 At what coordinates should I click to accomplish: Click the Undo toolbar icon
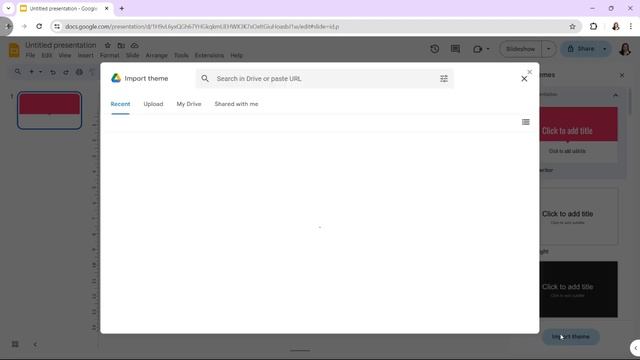(53, 72)
